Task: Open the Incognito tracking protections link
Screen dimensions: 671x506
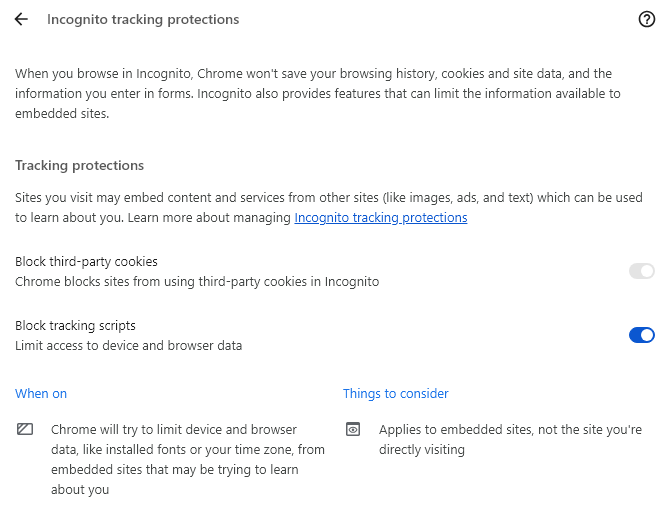Action: [380, 217]
